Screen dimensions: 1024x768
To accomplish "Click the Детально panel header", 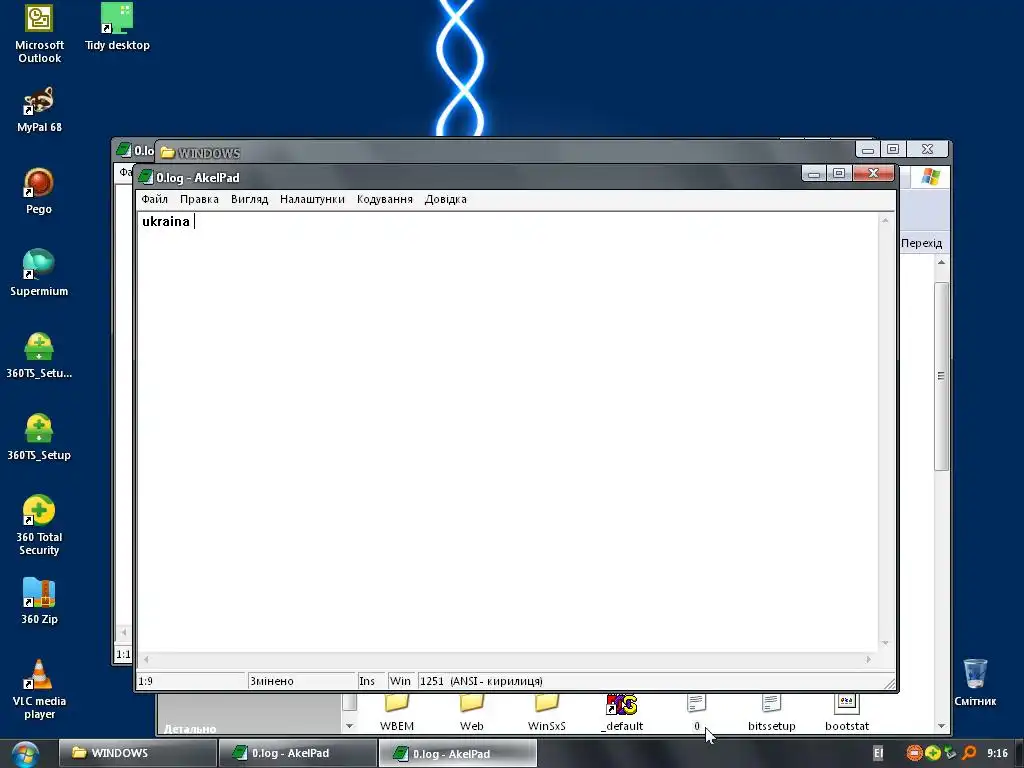I will pyautogui.click(x=190, y=728).
